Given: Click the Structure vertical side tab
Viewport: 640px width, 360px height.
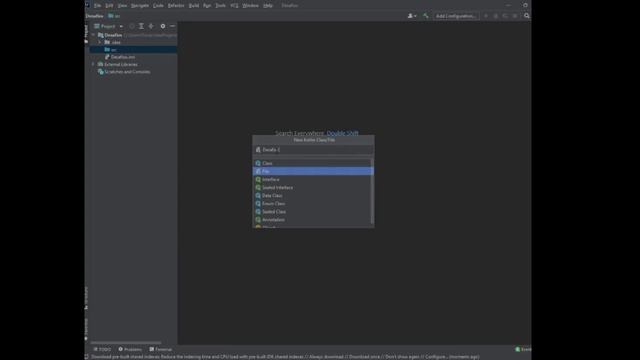Looking at the screenshot, I should [86, 298].
